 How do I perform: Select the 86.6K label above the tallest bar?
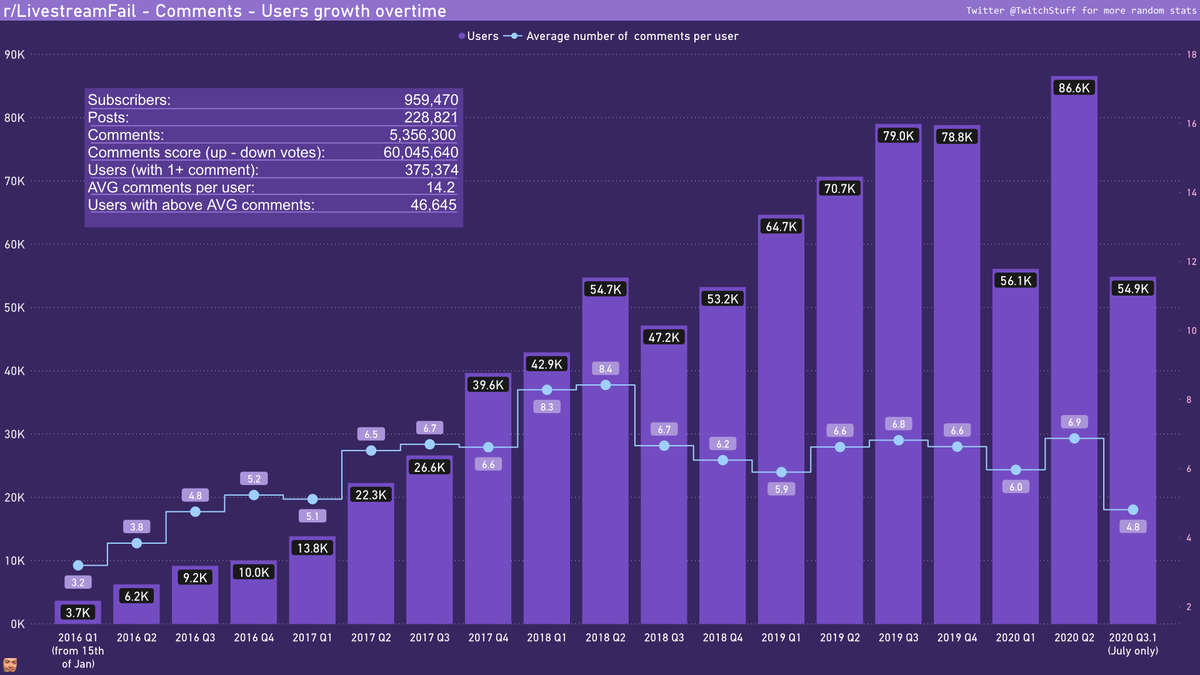point(1074,86)
